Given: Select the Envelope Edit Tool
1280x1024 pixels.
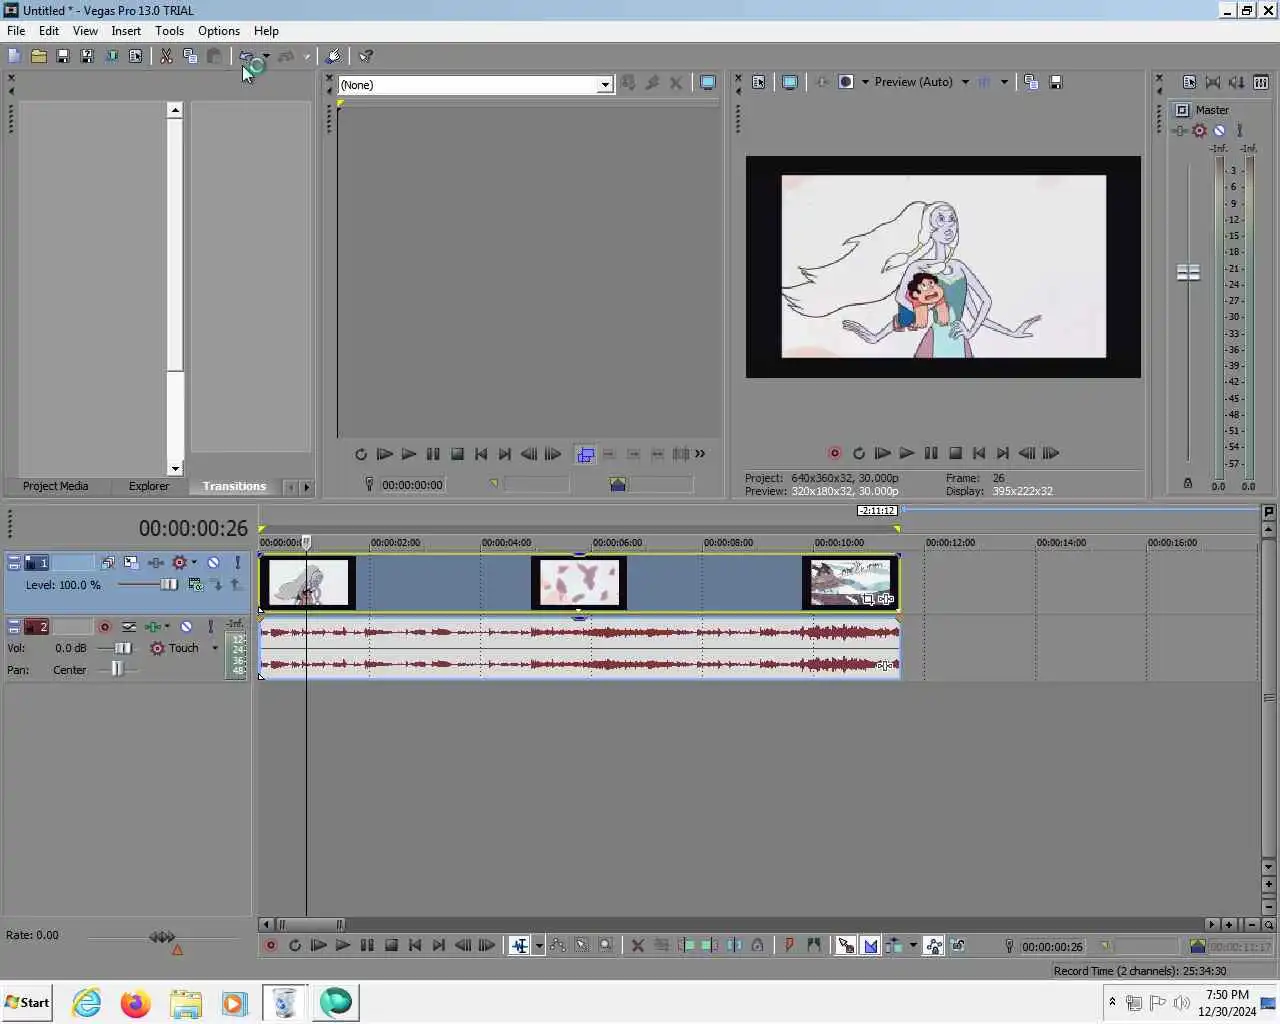Looking at the screenshot, I should (557, 945).
